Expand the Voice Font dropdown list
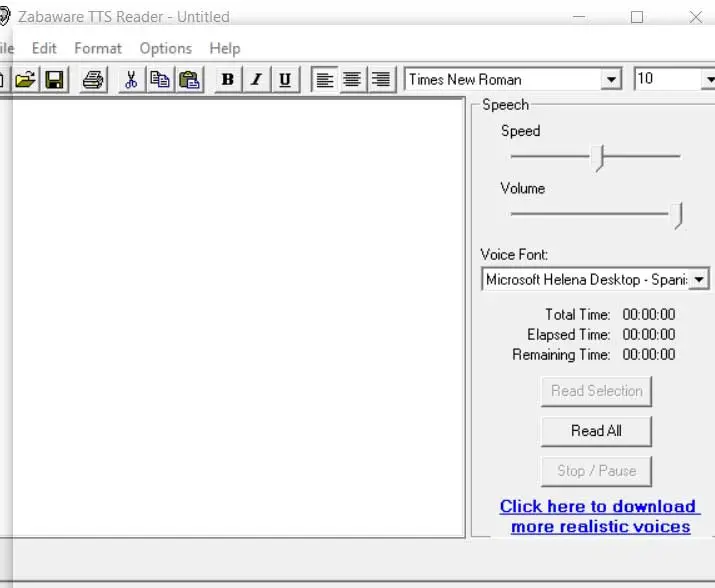The width and height of the screenshot is (715, 588). (699, 279)
